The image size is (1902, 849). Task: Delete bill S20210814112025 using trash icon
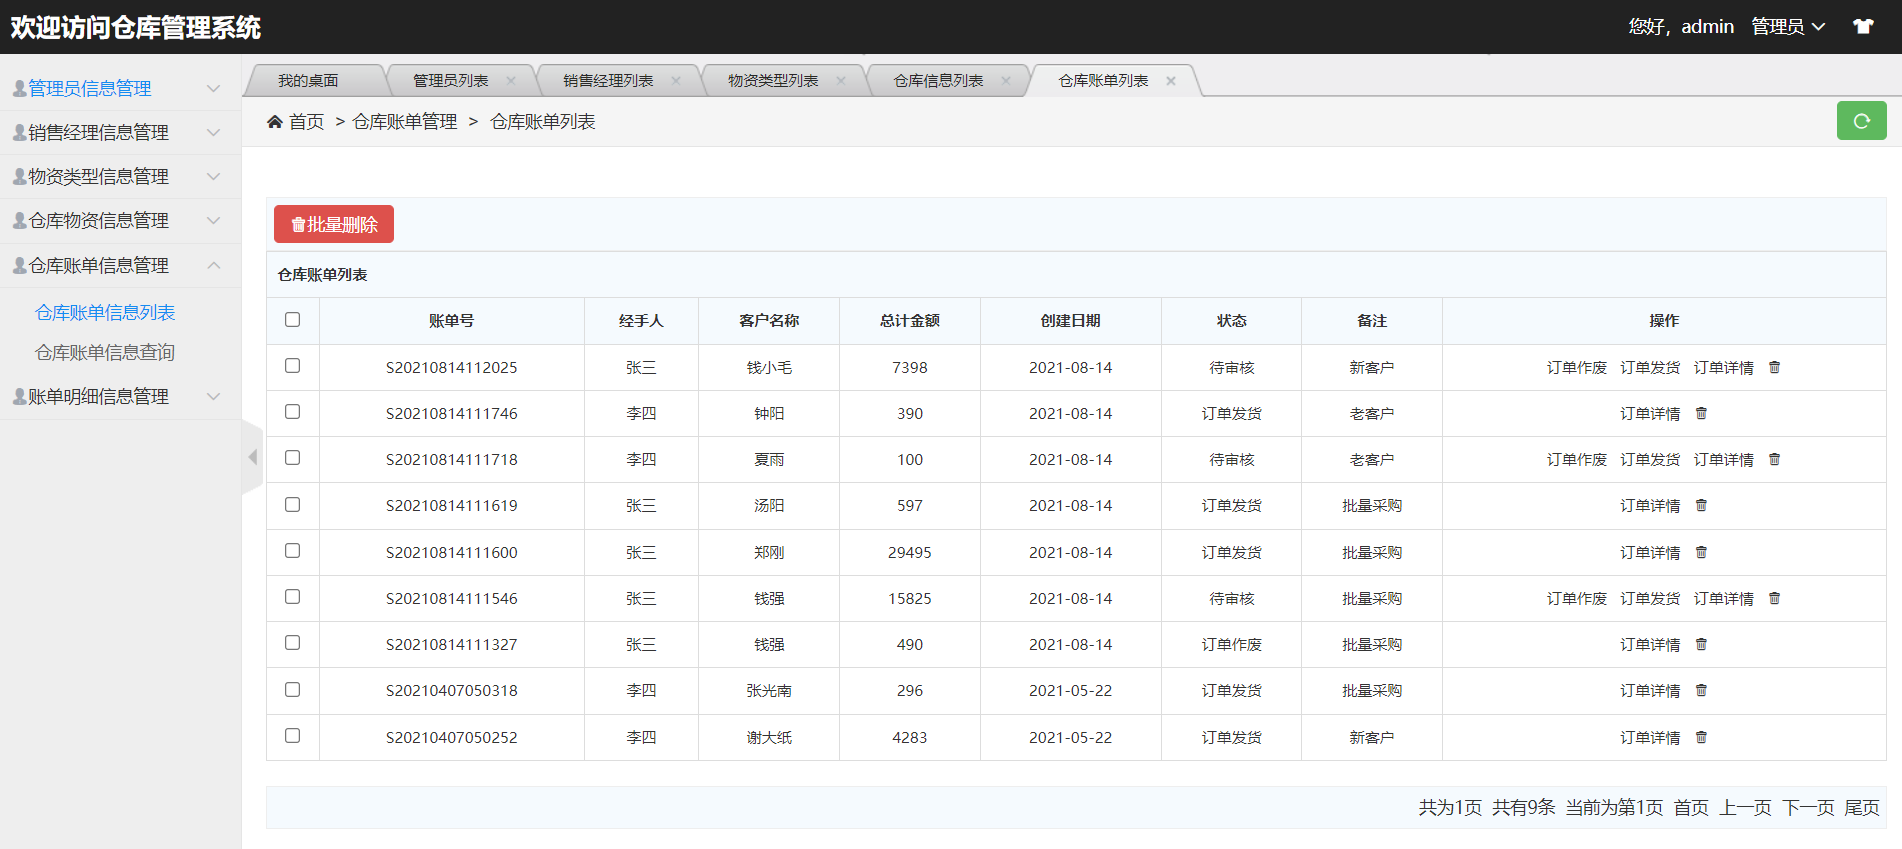click(1774, 368)
